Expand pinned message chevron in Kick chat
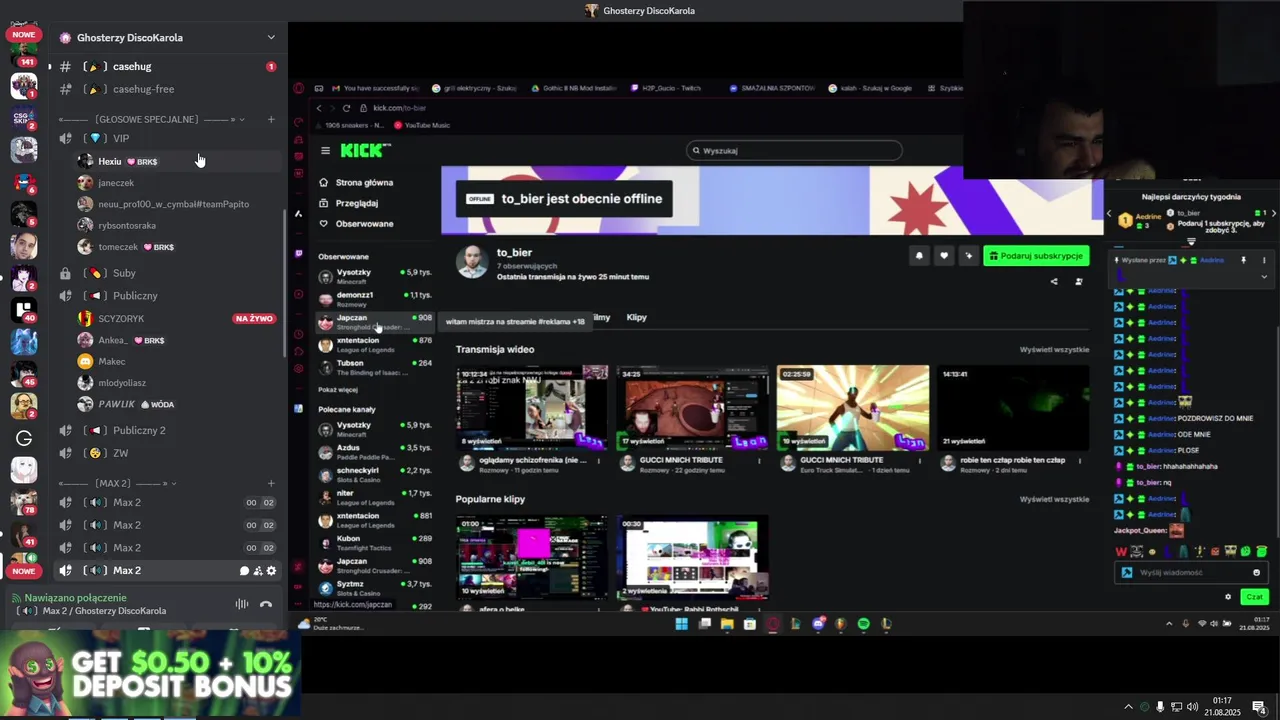Image resolution: width=1280 pixels, height=720 pixels. tap(1264, 277)
